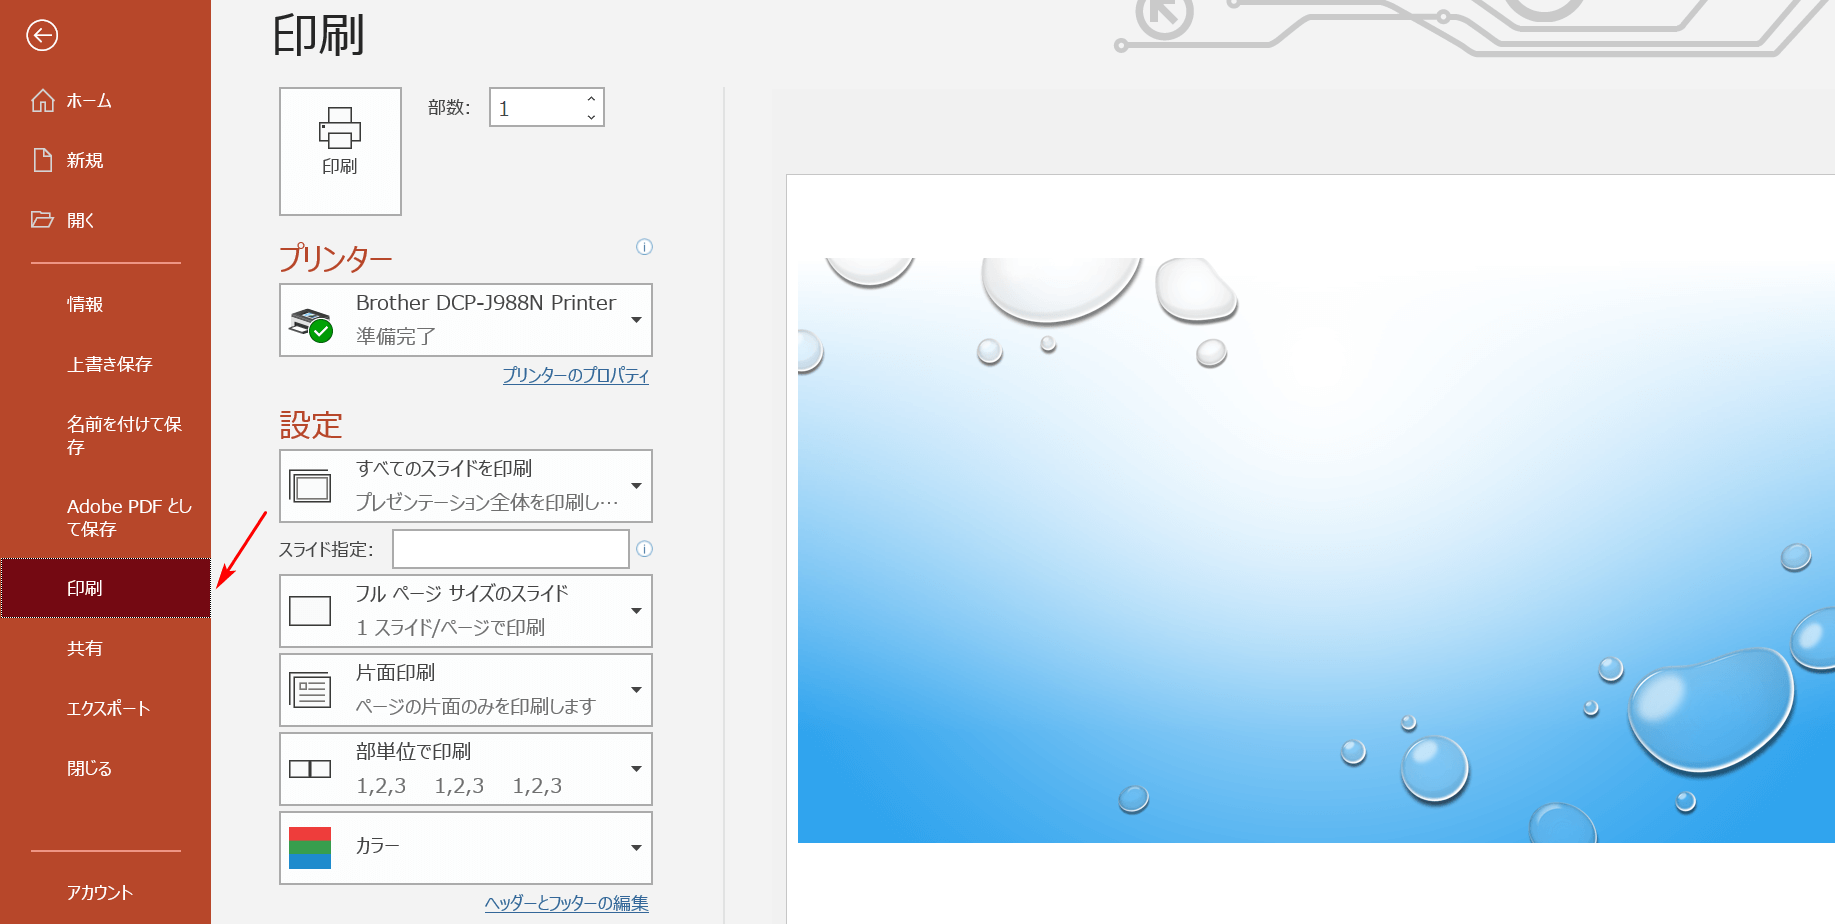The width and height of the screenshot is (1835, 924).
Task: Open the 部単位で印刷 collation dropdown
Action: [466, 769]
